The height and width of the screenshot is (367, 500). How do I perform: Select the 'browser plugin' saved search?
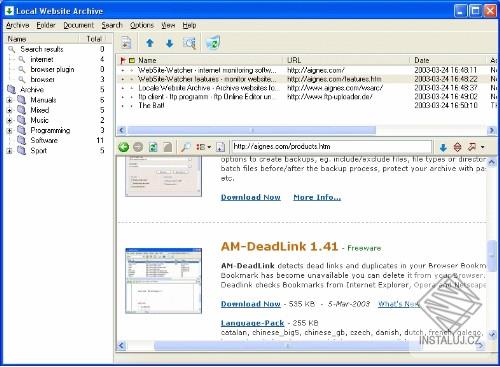[52, 69]
